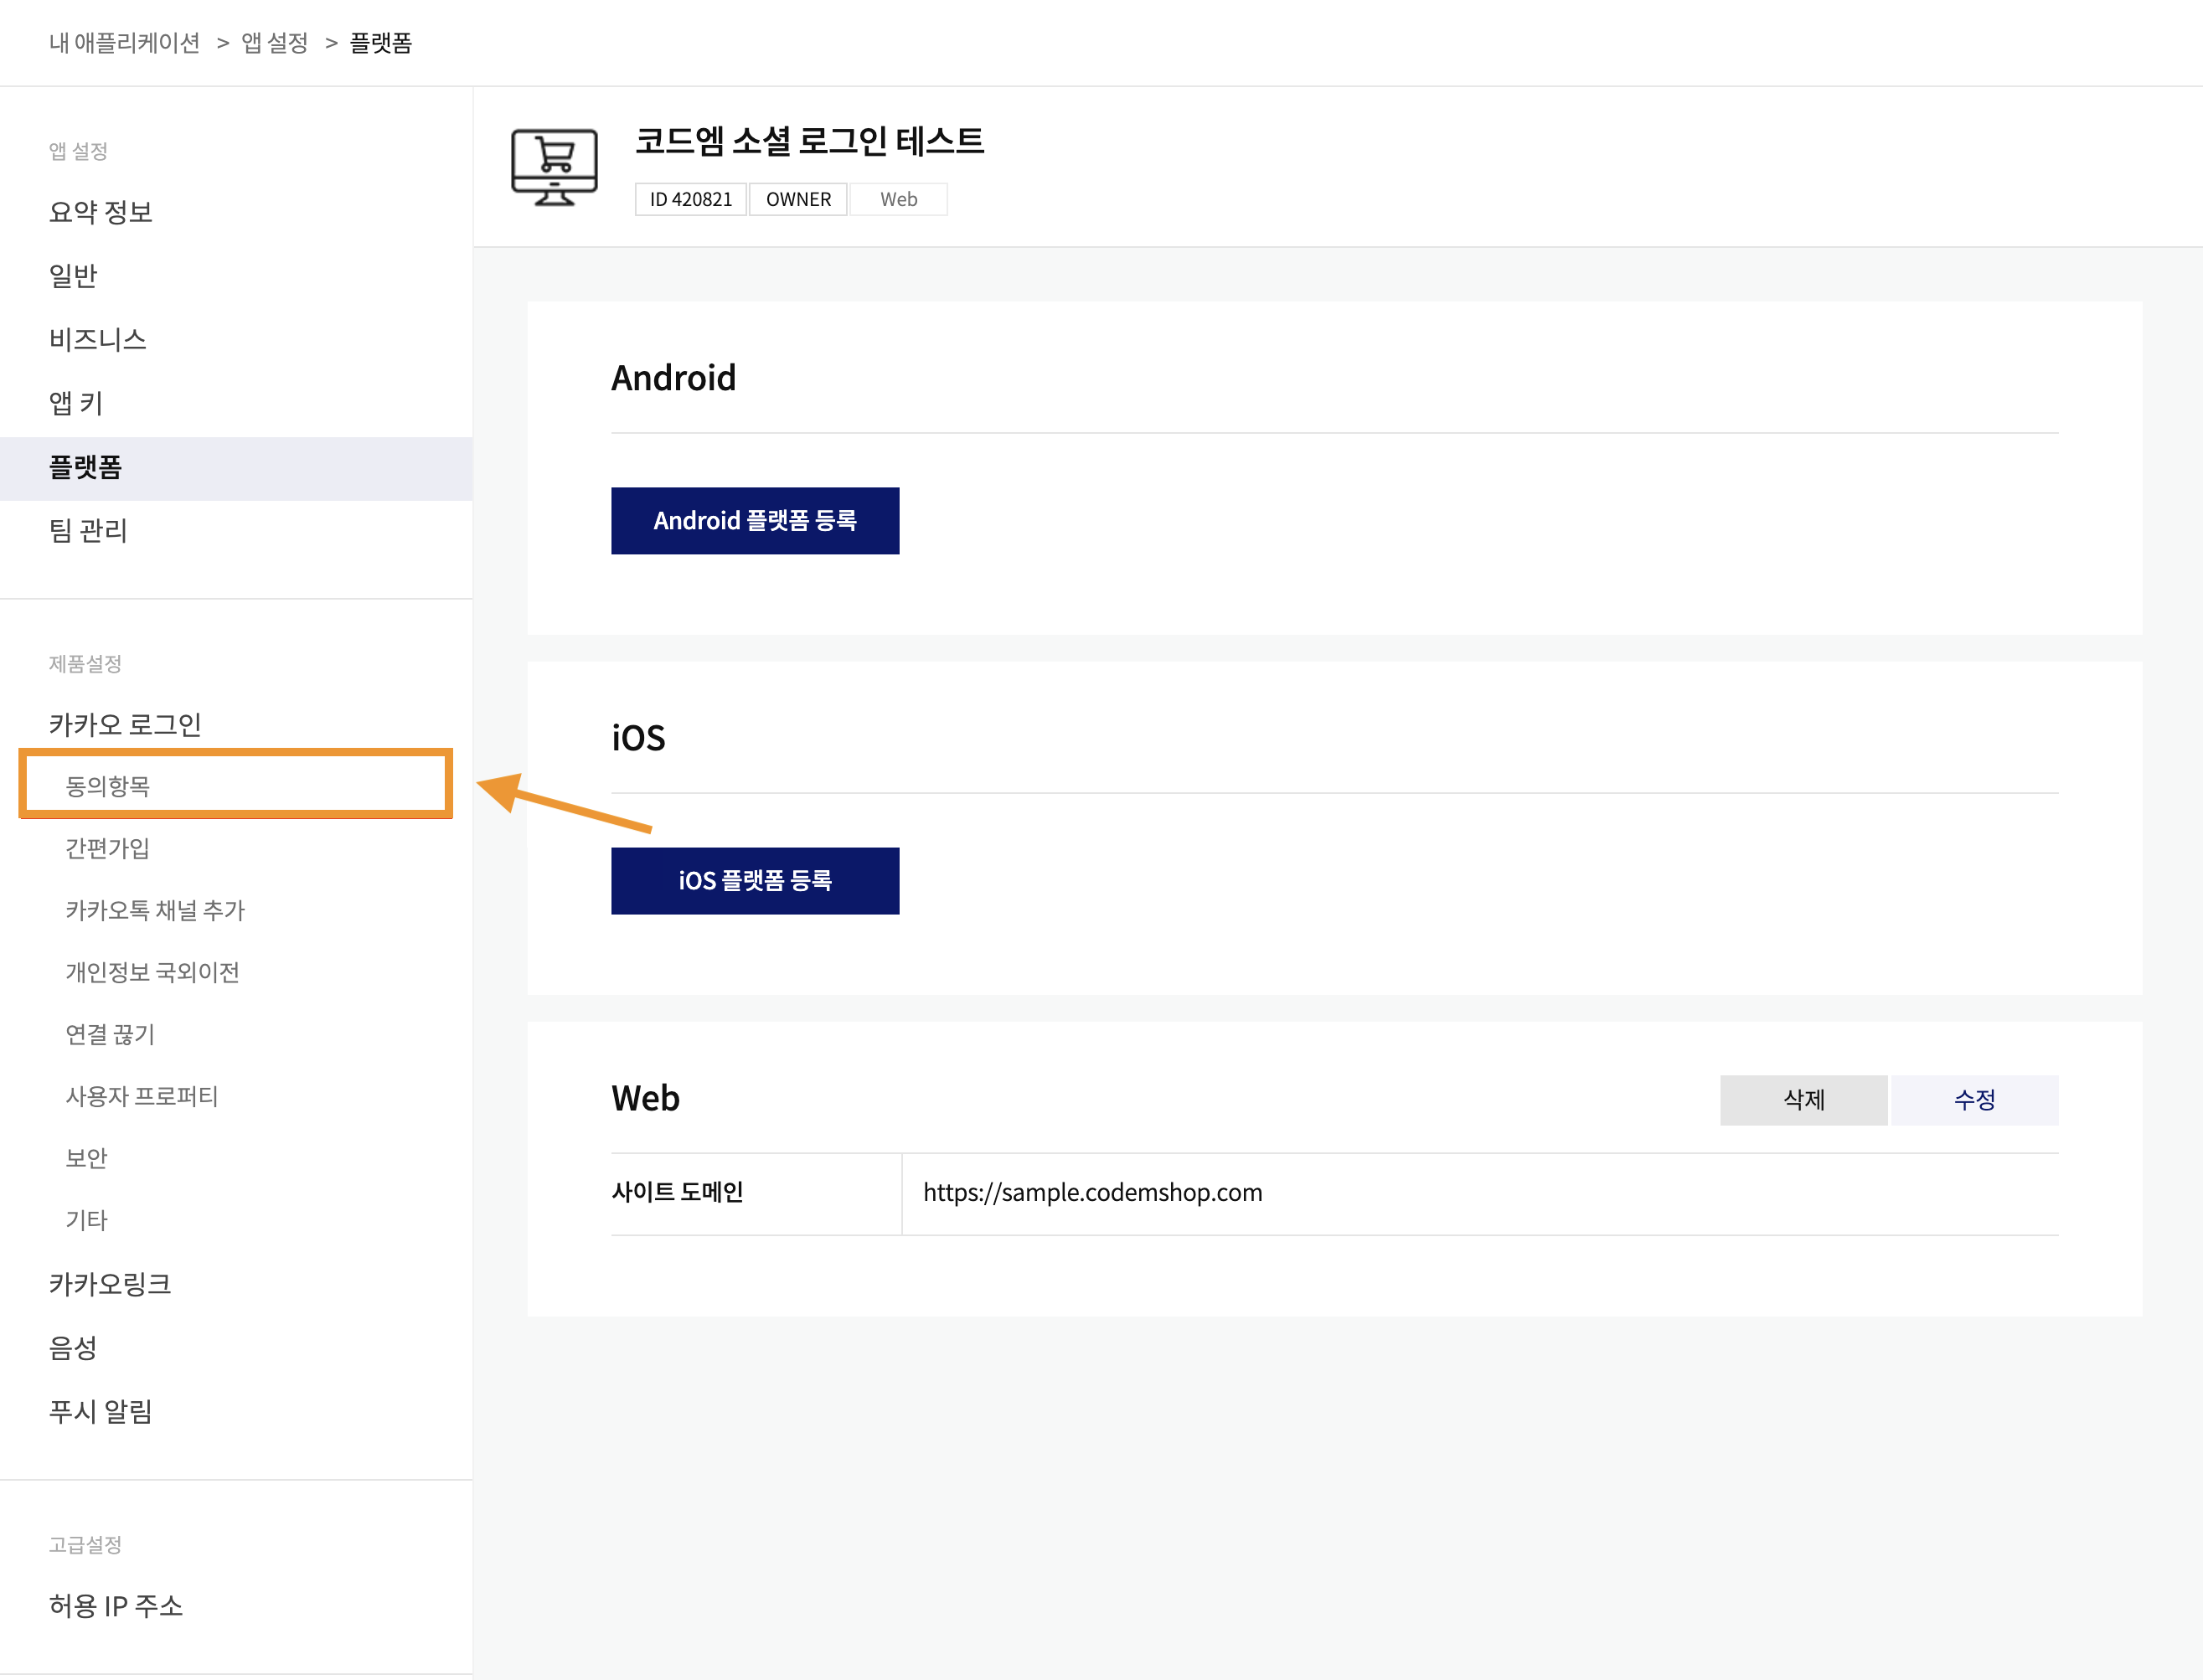The width and height of the screenshot is (2203, 1680).
Task: Click the 코드엠 소셜 로그인 테스트 title
Action: pyautogui.click(x=809, y=141)
